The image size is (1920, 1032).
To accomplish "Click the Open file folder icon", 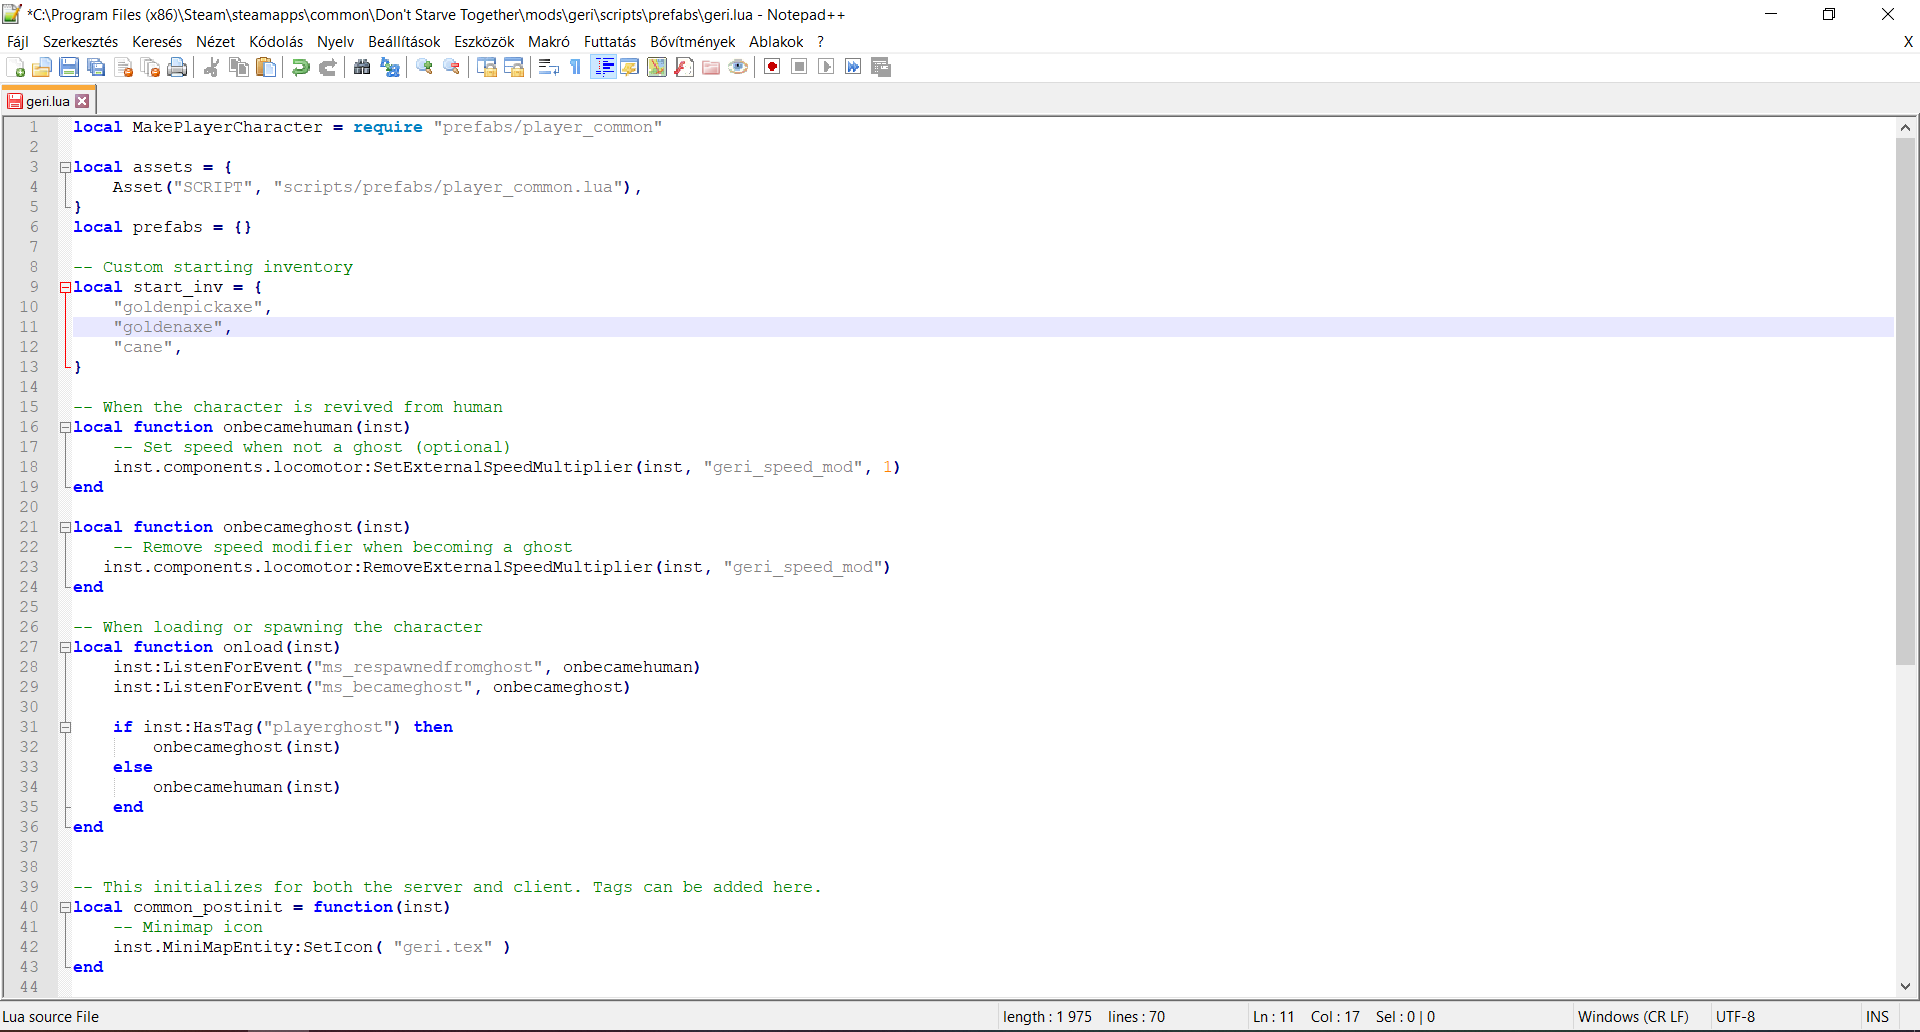I will tap(42, 67).
